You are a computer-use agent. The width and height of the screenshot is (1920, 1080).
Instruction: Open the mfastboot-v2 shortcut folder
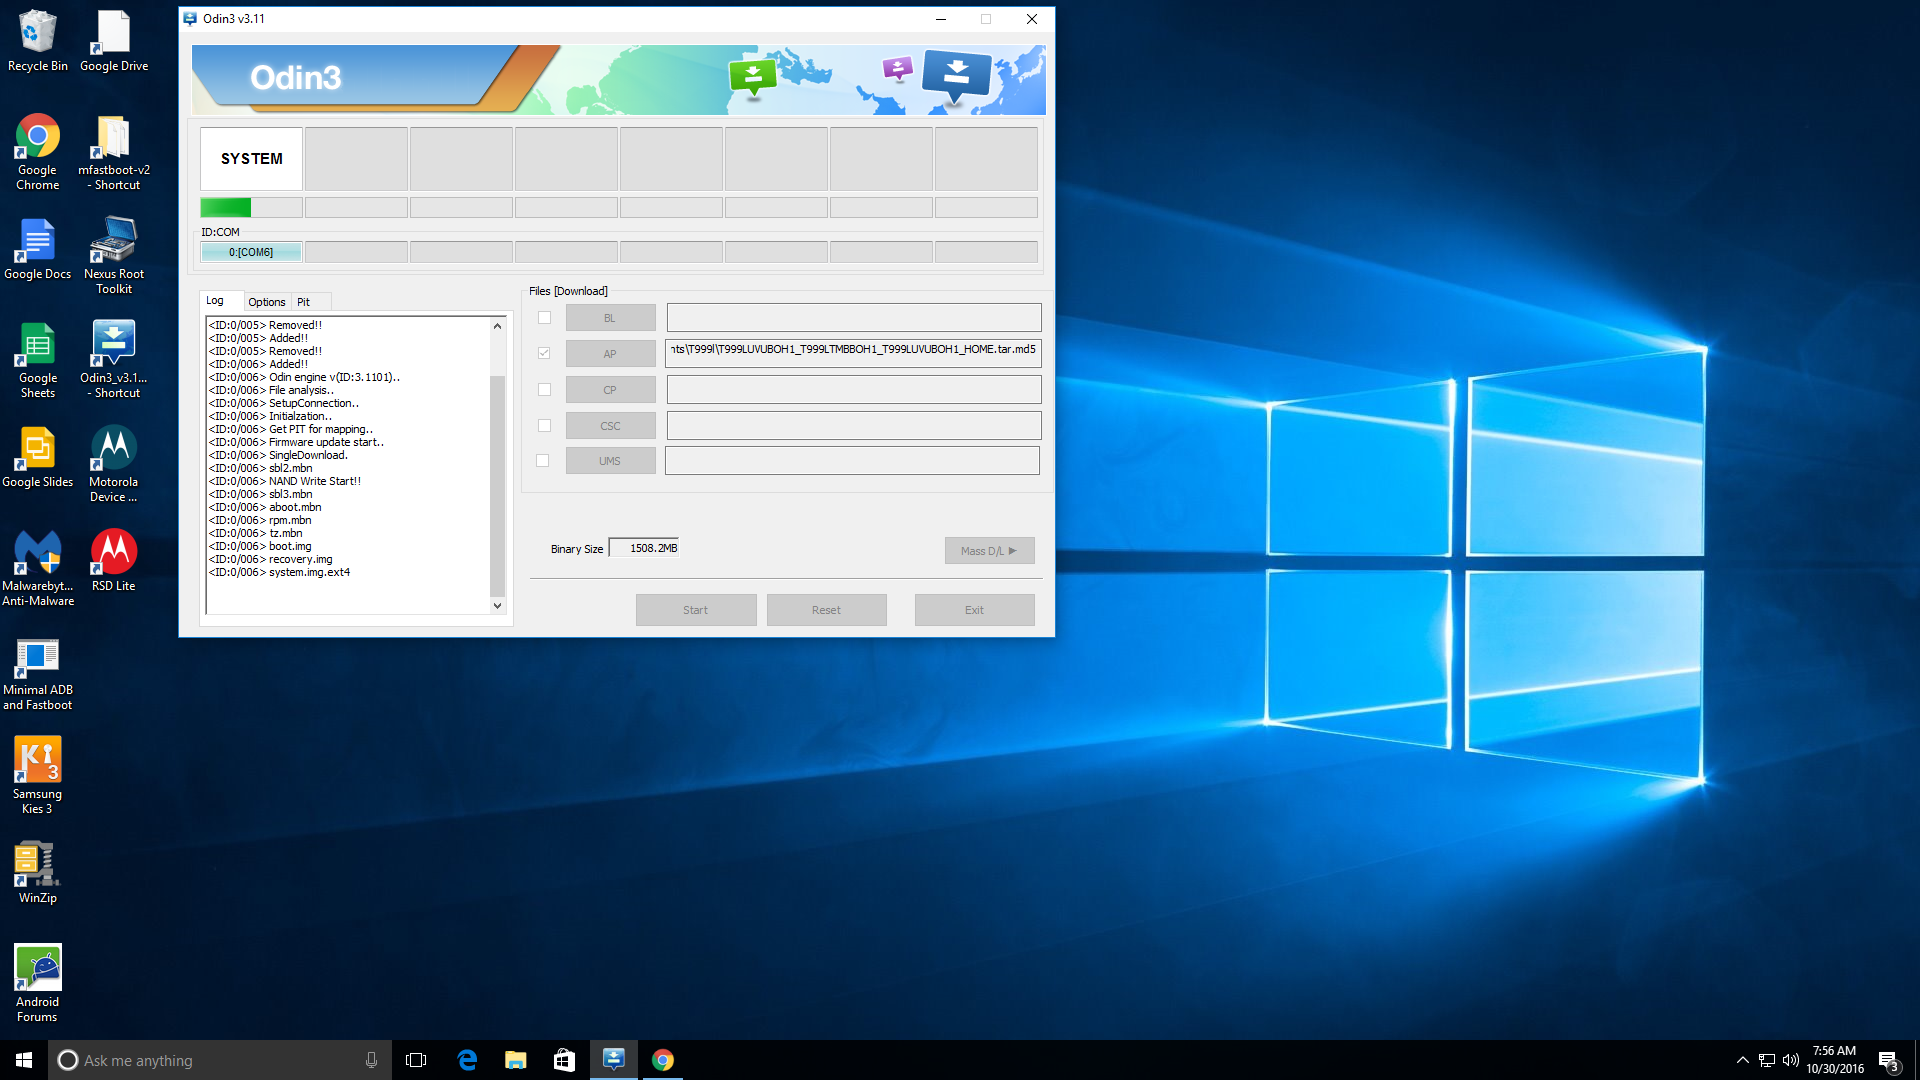(x=113, y=152)
